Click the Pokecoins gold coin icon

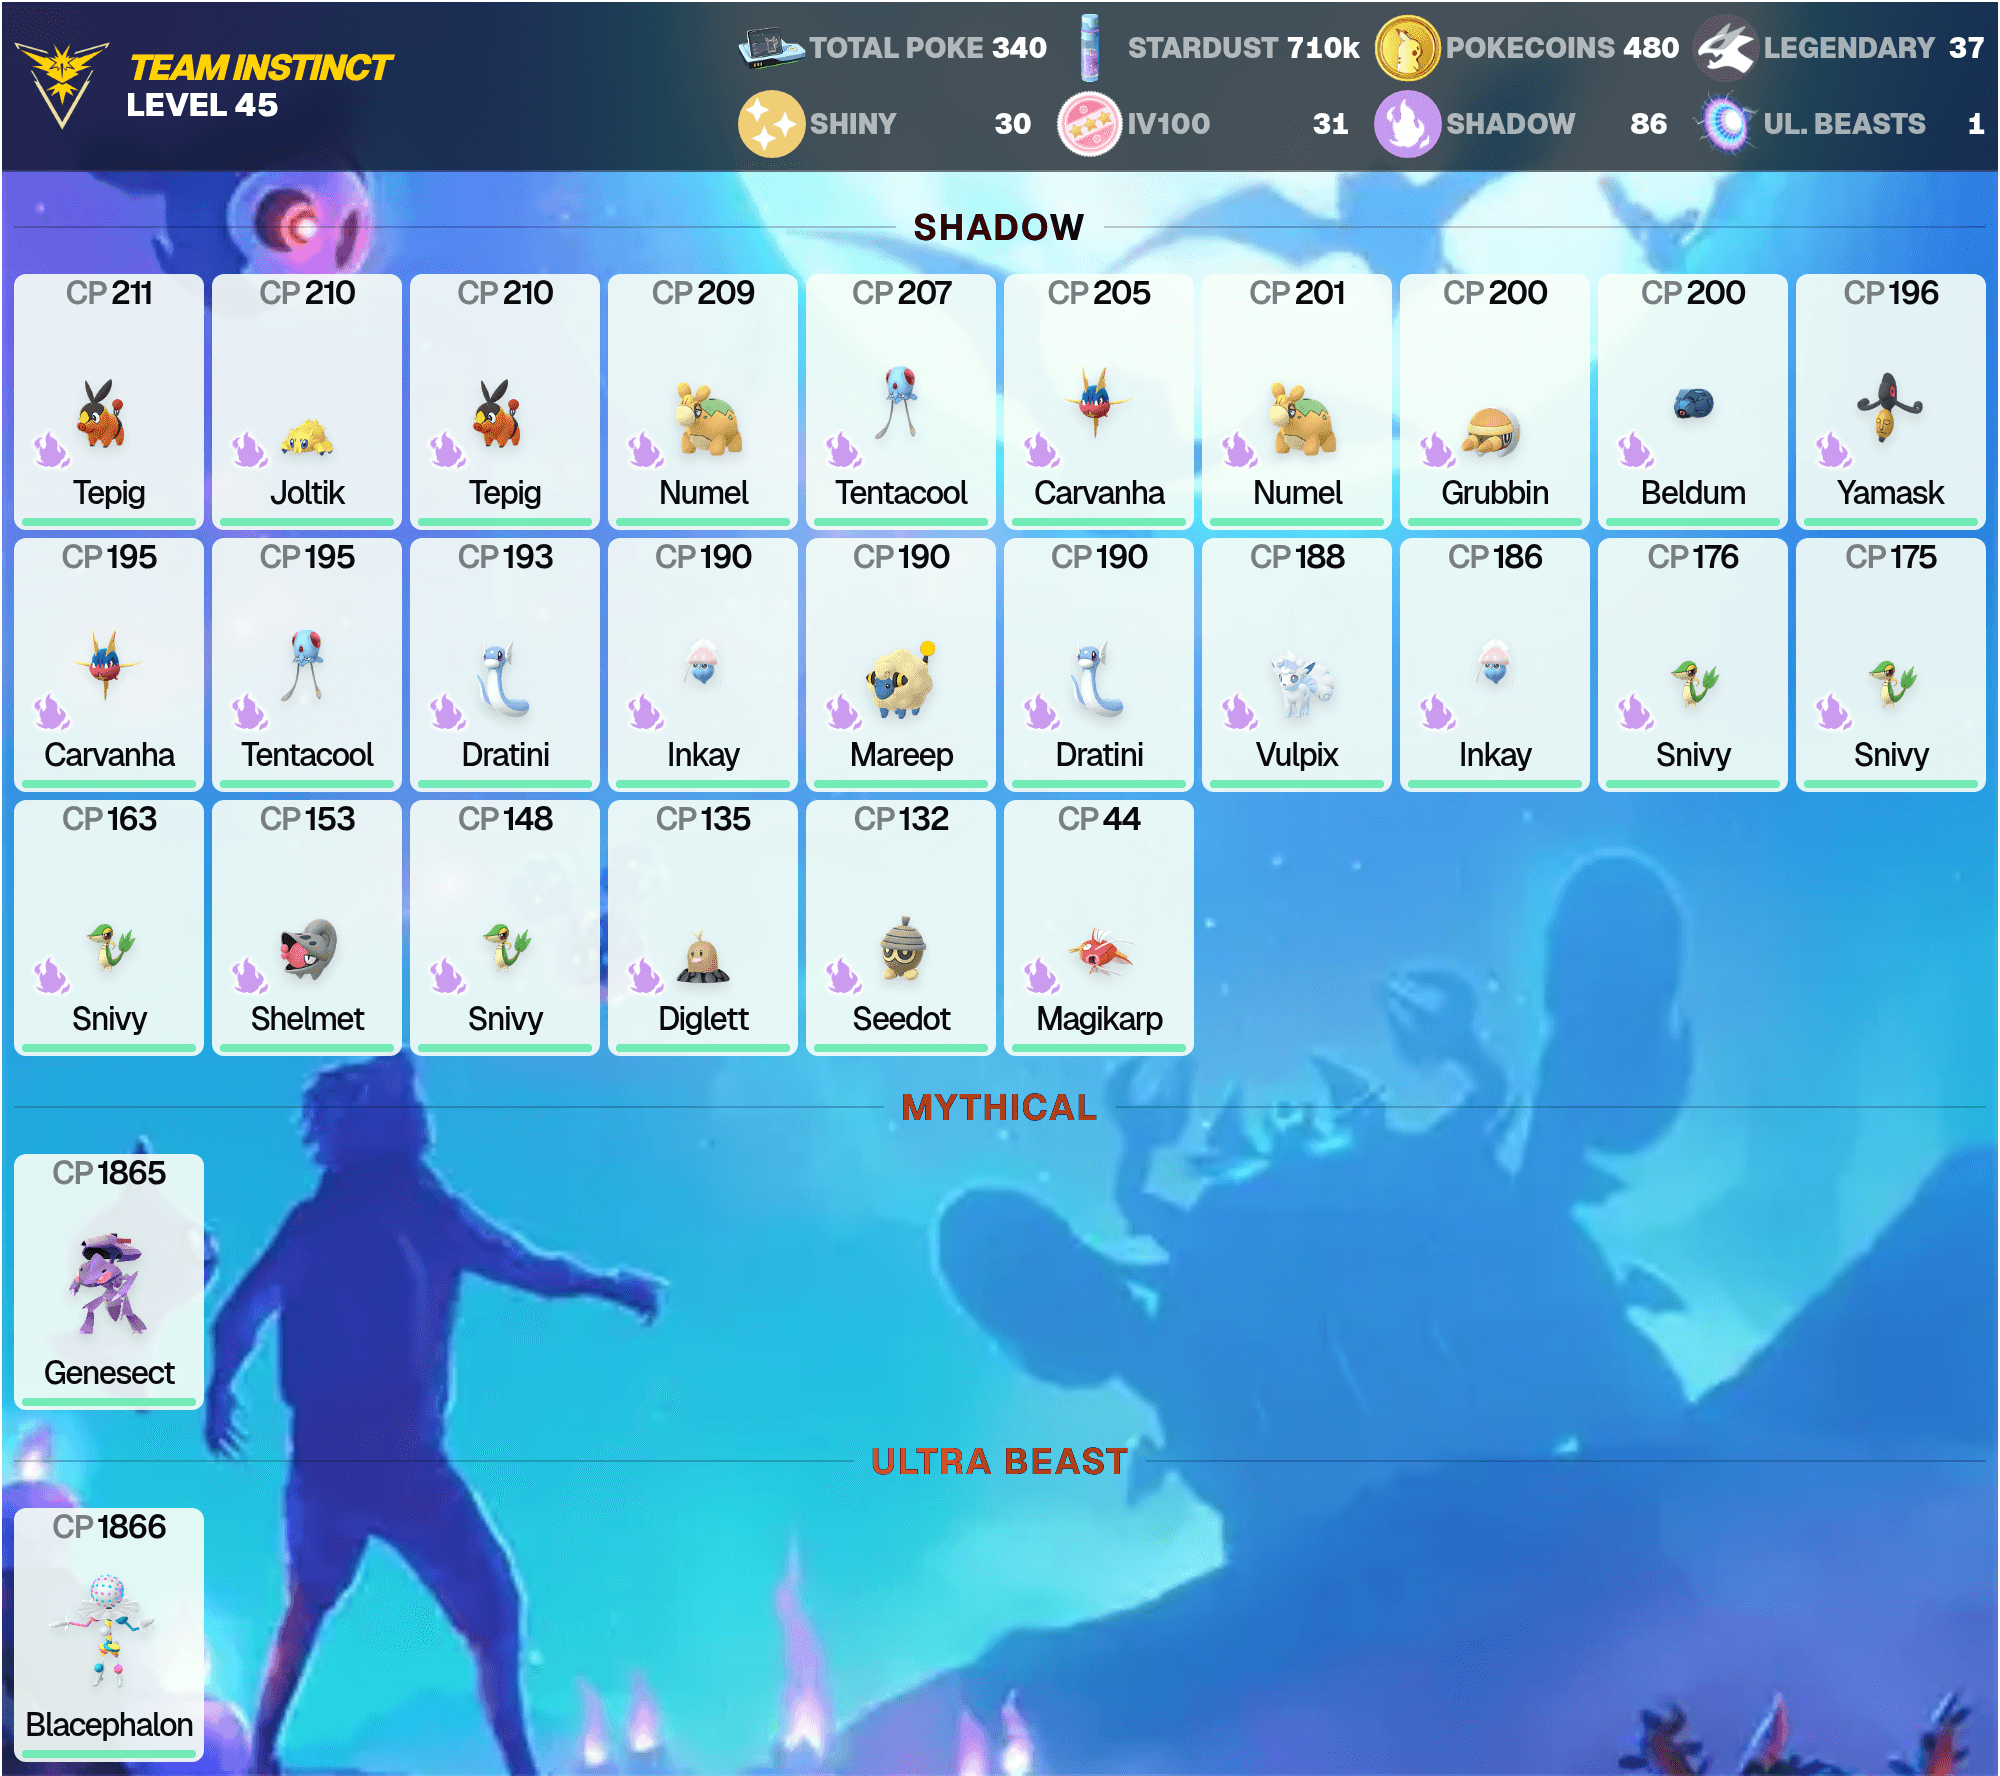coord(1407,48)
